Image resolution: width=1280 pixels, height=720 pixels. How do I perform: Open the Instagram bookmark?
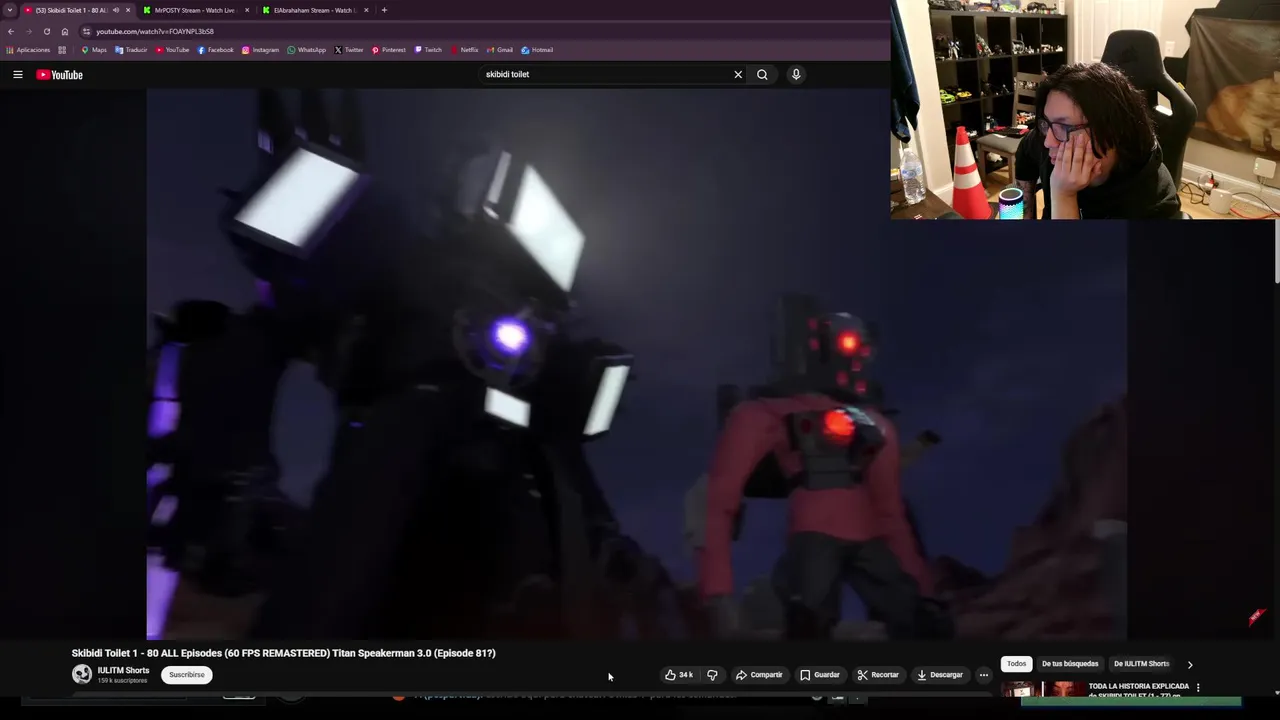pos(260,50)
